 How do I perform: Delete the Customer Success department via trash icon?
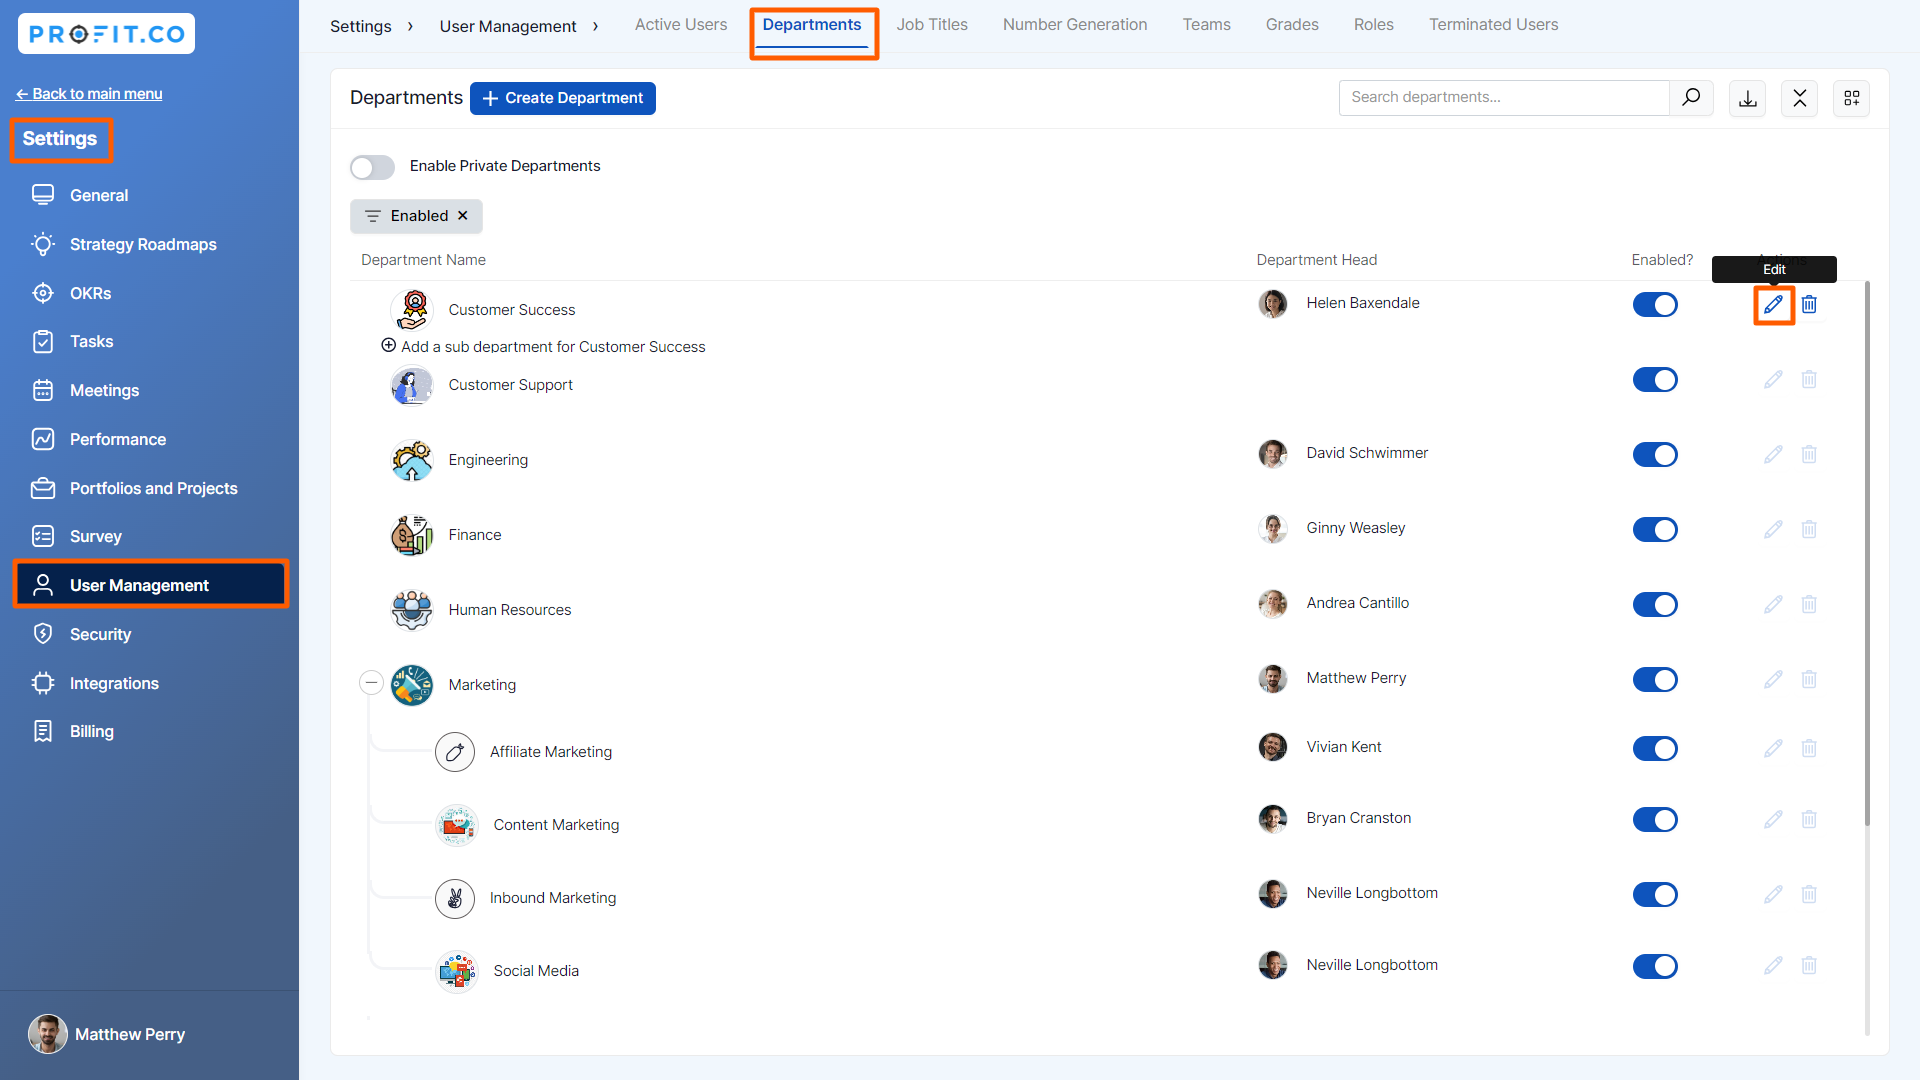click(1809, 305)
